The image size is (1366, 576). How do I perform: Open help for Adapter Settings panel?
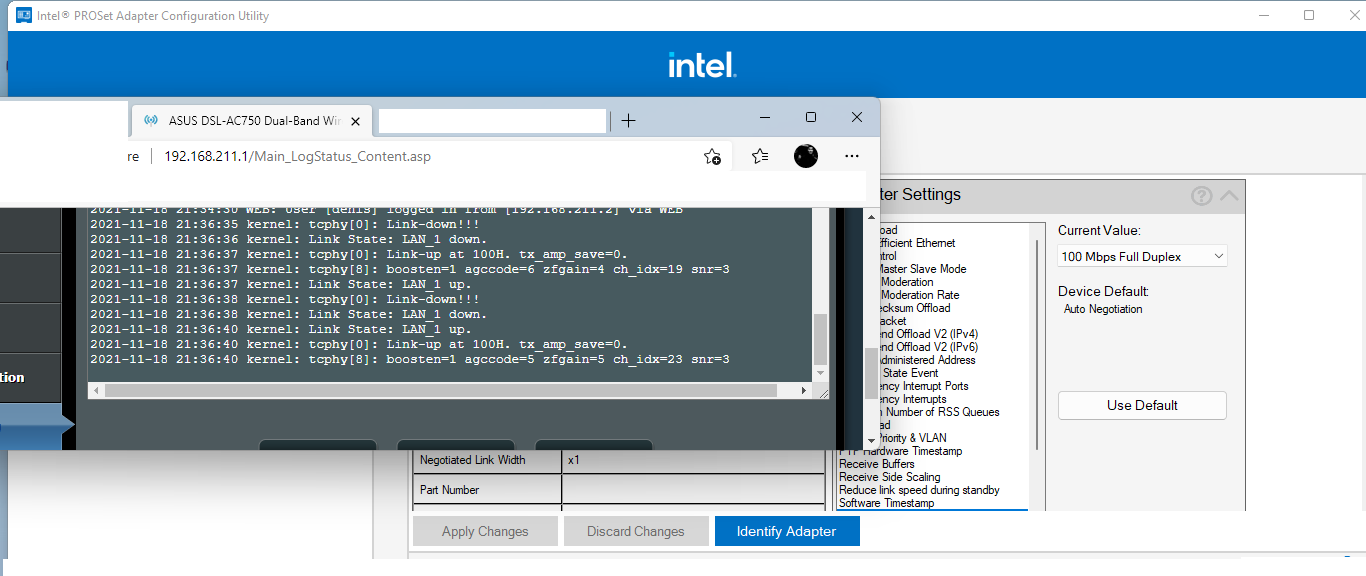tap(1202, 196)
